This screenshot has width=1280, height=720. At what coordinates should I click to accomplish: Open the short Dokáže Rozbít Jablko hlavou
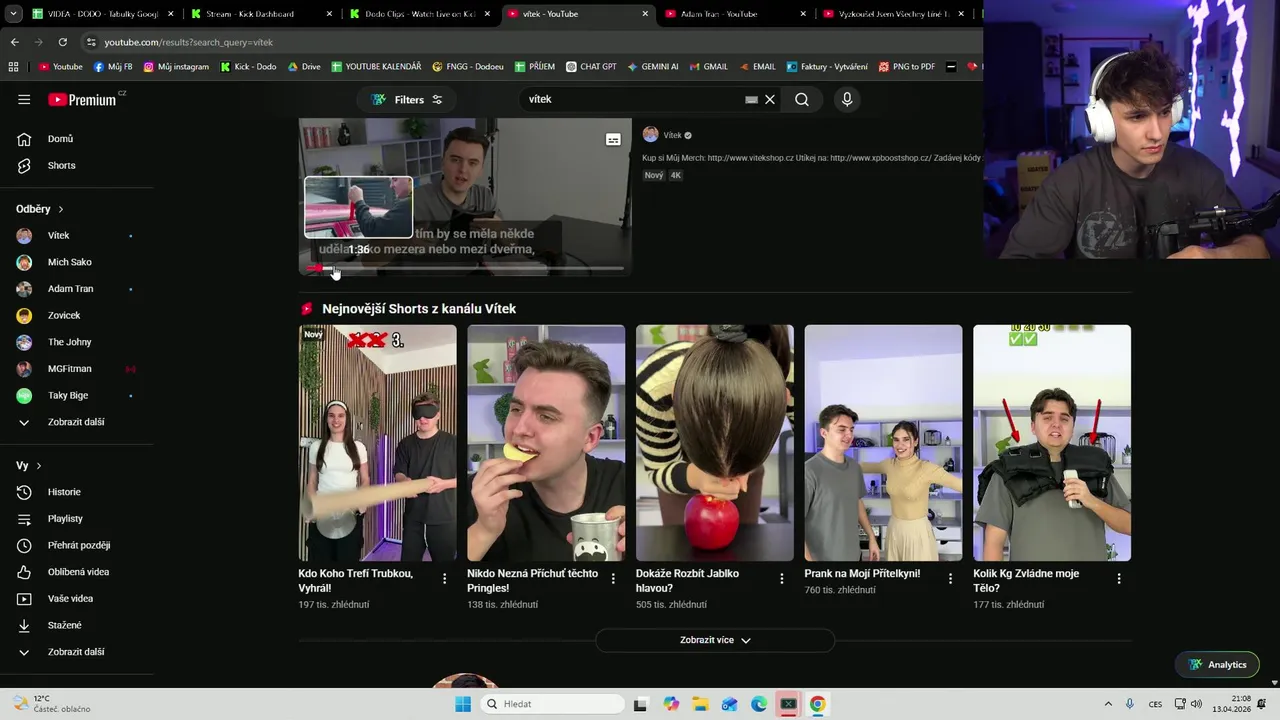point(715,443)
